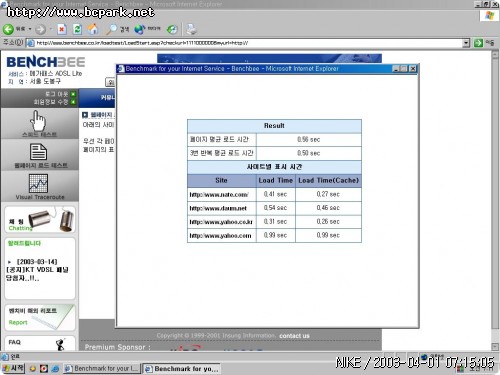Open the Report banner in sidebar

tap(40, 317)
